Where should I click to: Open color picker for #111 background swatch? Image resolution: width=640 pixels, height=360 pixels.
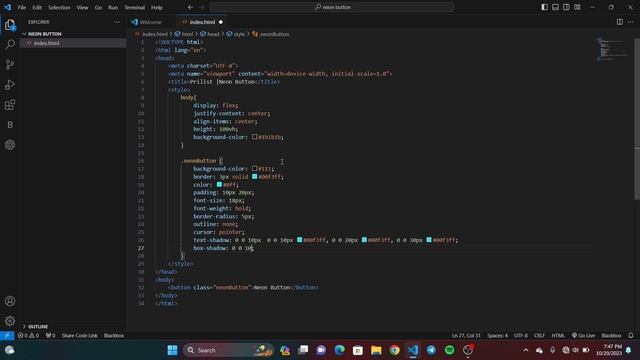point(254,168)
